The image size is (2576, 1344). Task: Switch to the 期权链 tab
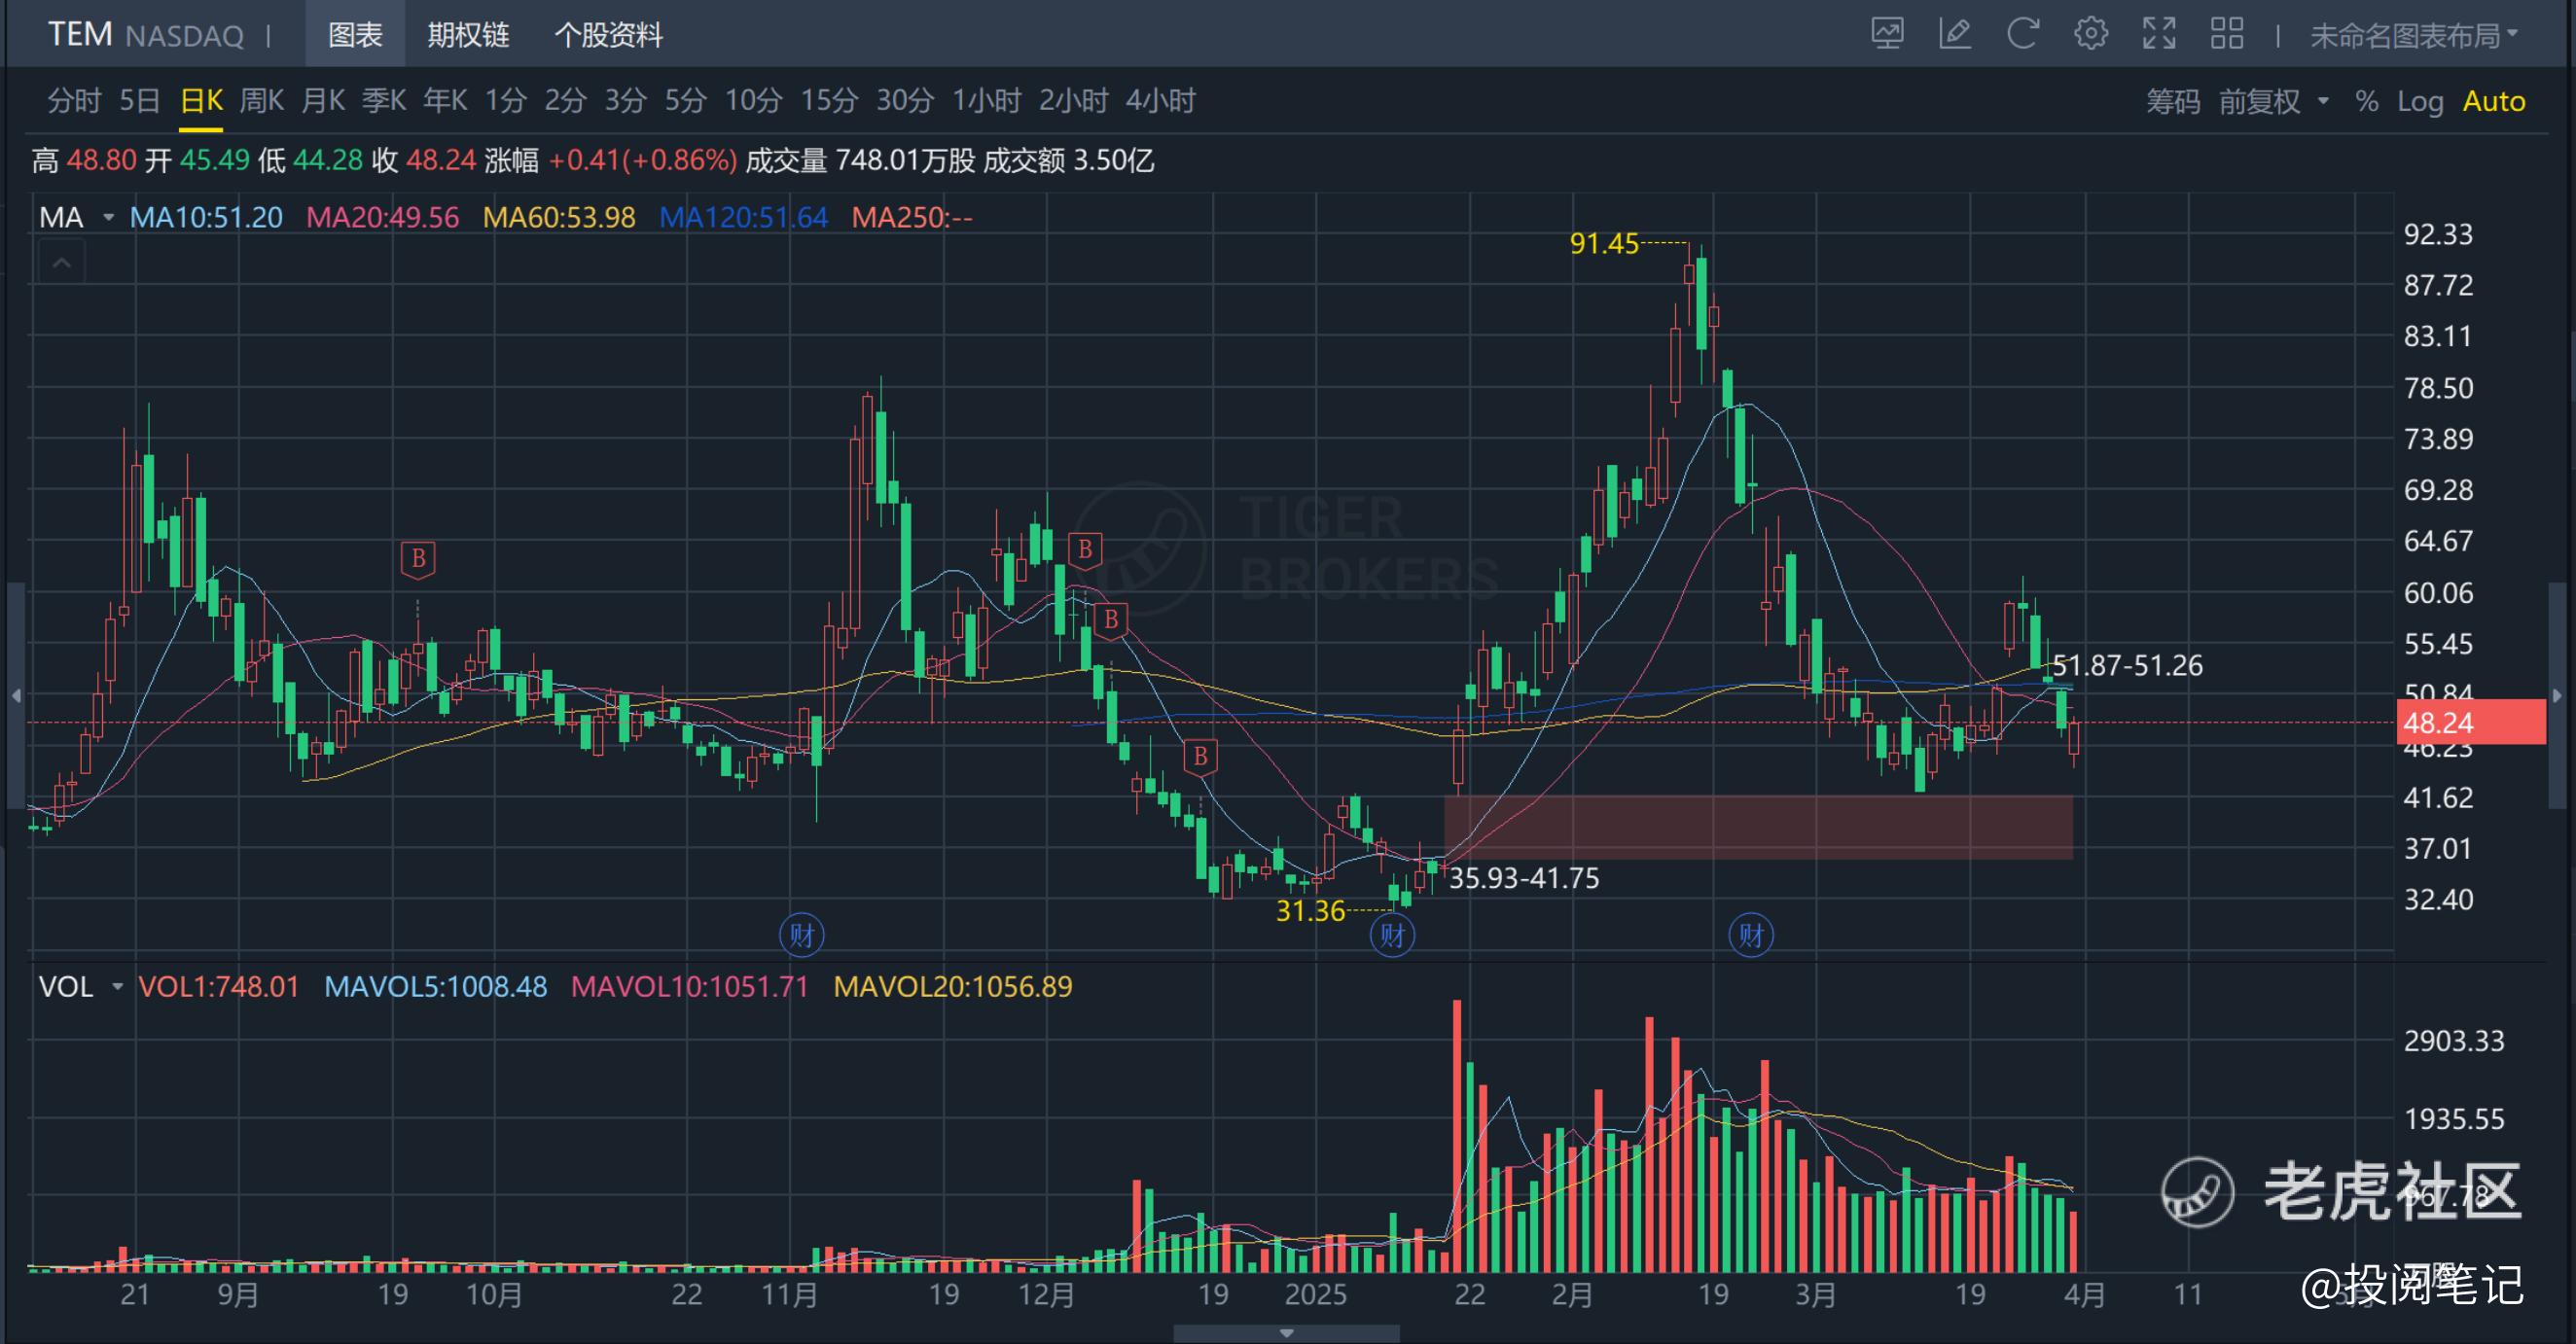pos(468,36)
